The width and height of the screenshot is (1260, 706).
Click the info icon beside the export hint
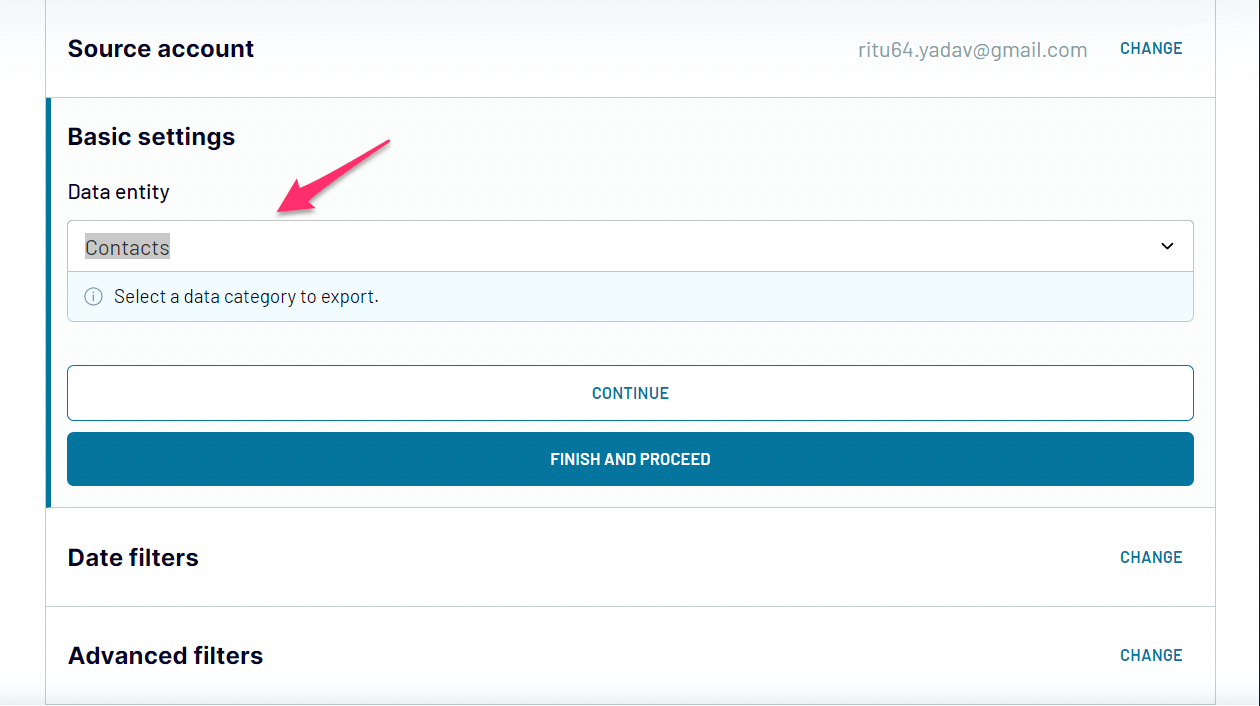click(x=93, y=297)
